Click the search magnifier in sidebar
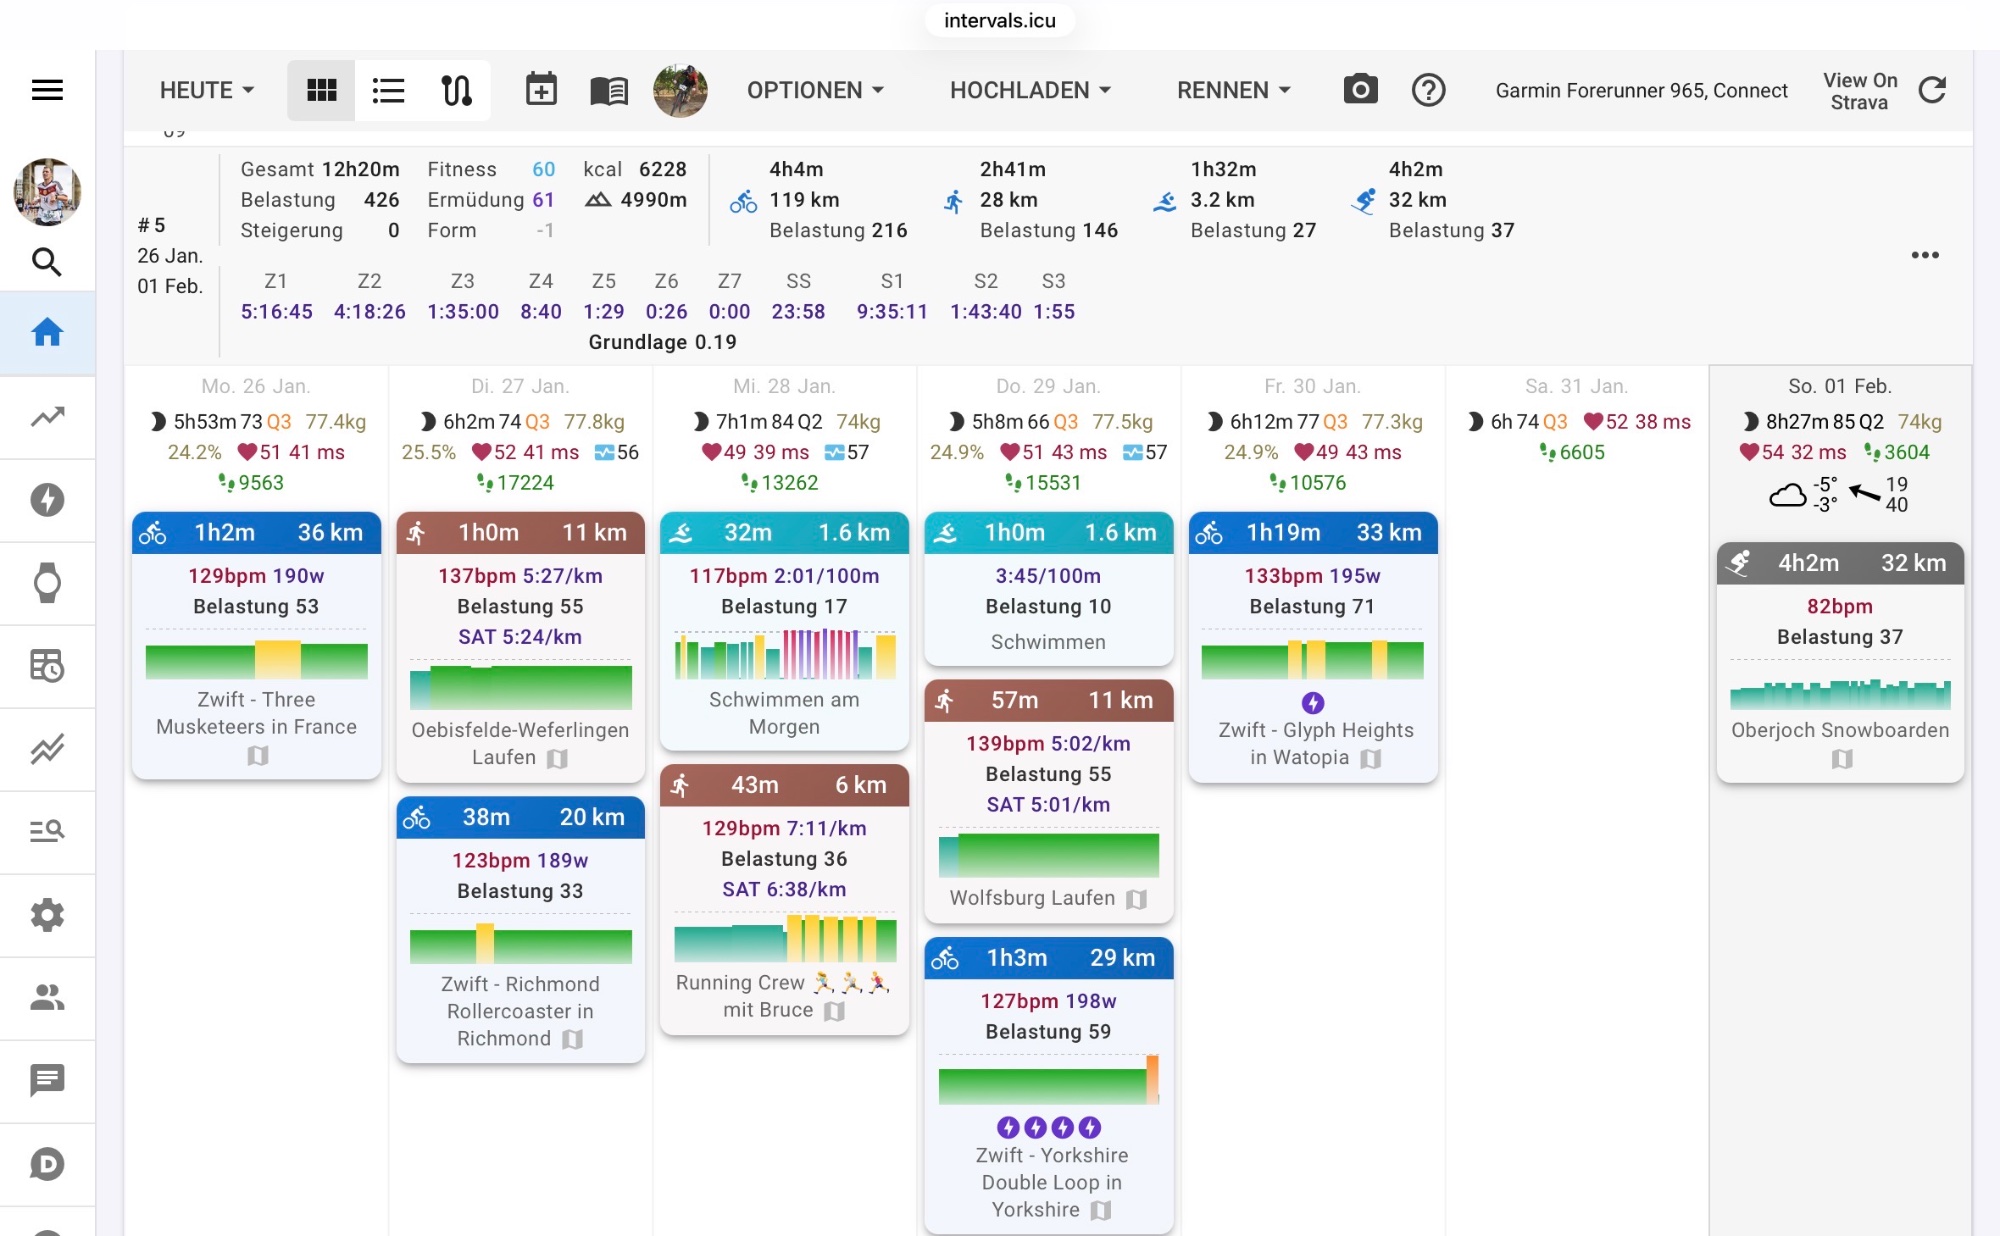 coord(47,262)
